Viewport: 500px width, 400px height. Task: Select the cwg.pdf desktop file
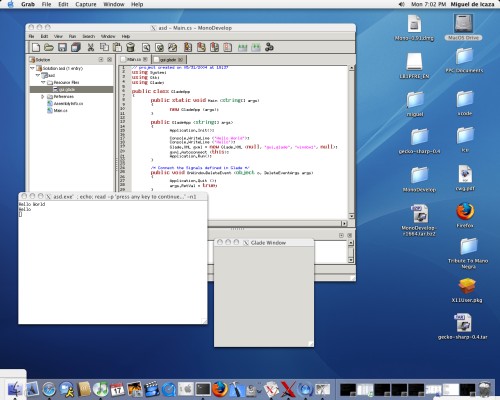click(x=465, y=178)
